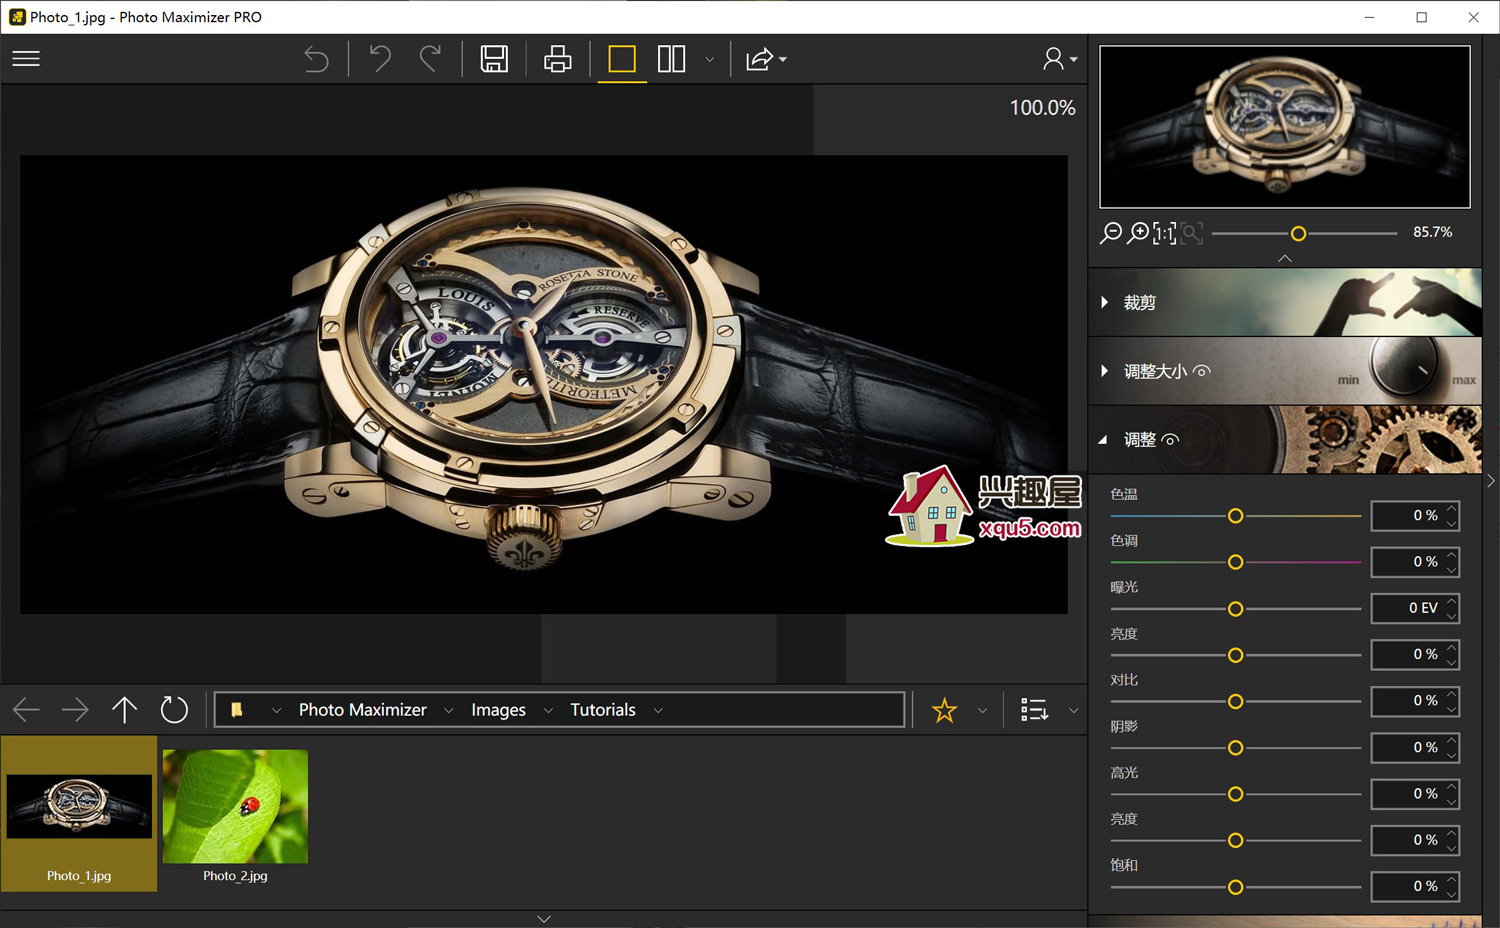Open dropdown after Images breadcrumb
Viewport: 1500px width, 928px height.
coord(548,711)
